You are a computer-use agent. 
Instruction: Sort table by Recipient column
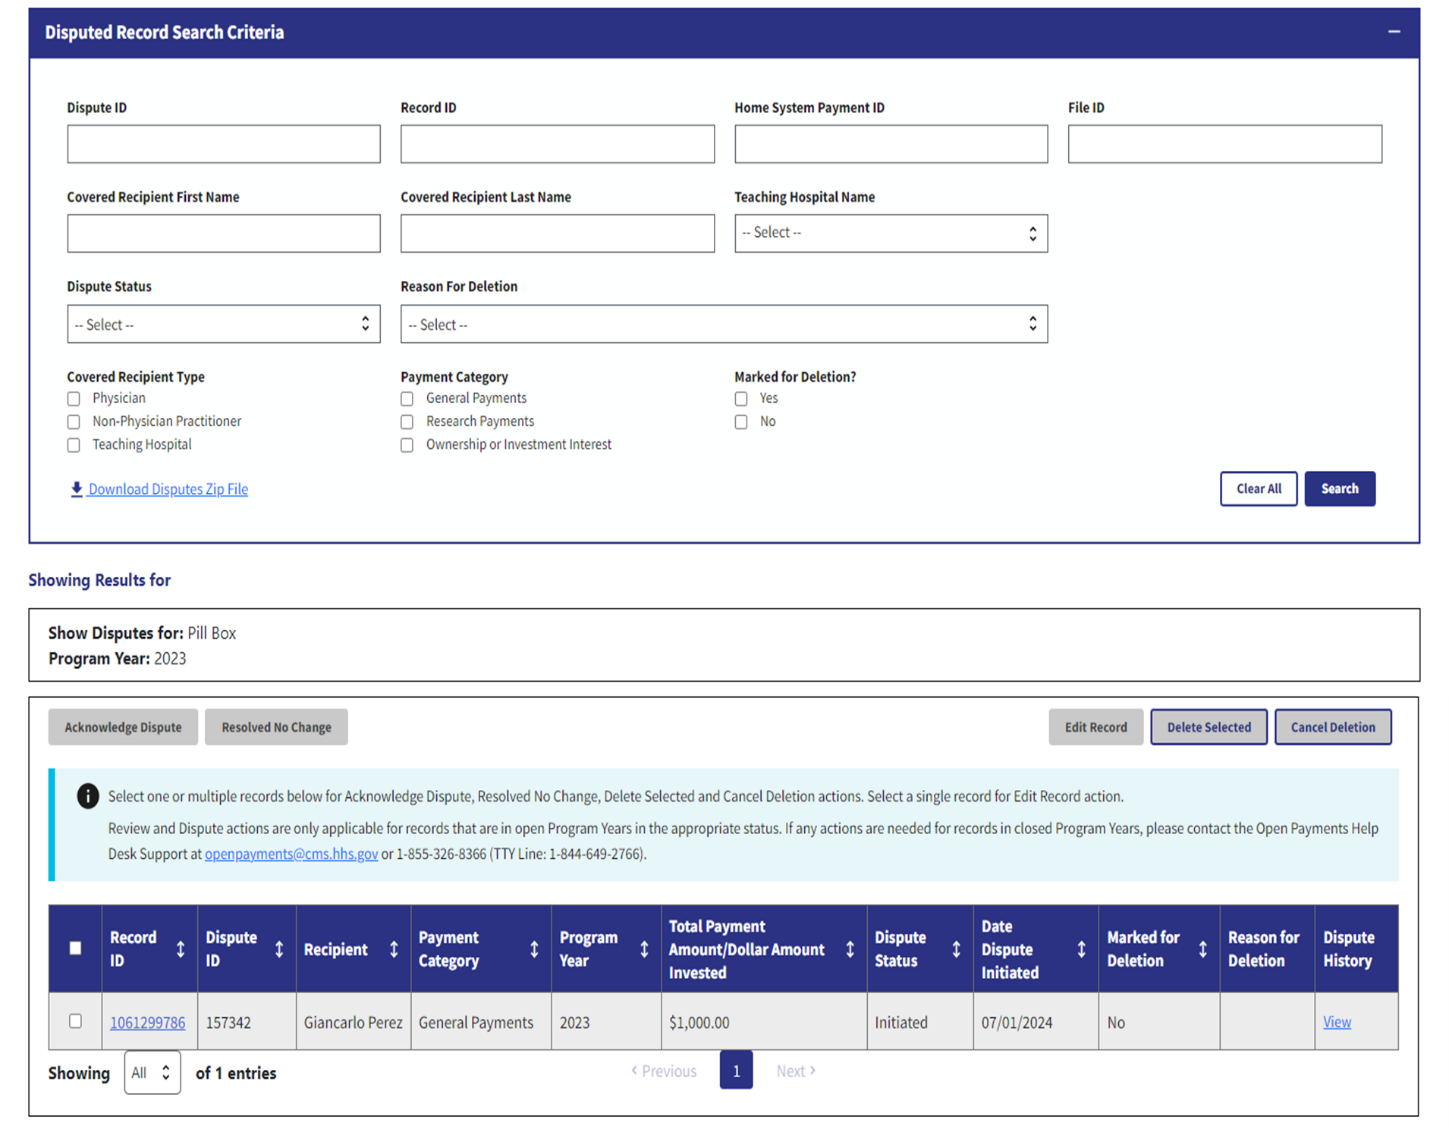coord(394,949)
